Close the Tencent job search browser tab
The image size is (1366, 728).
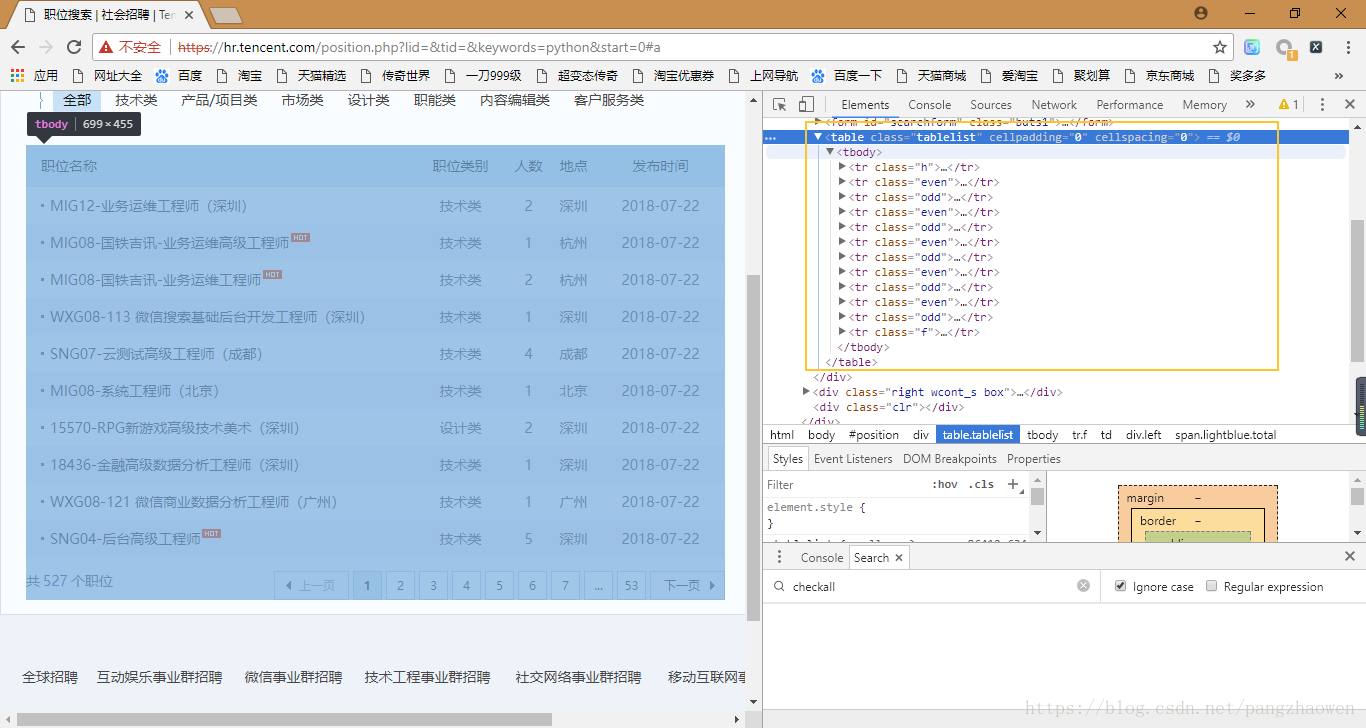pos(189,15)
